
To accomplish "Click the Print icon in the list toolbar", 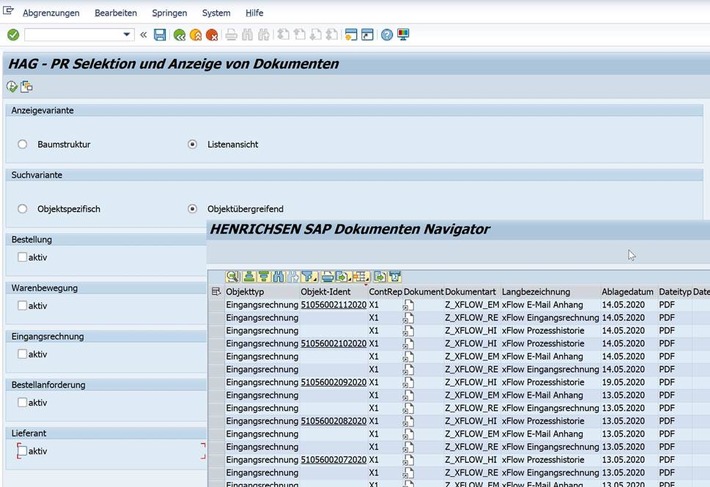I will click(327, 277).
